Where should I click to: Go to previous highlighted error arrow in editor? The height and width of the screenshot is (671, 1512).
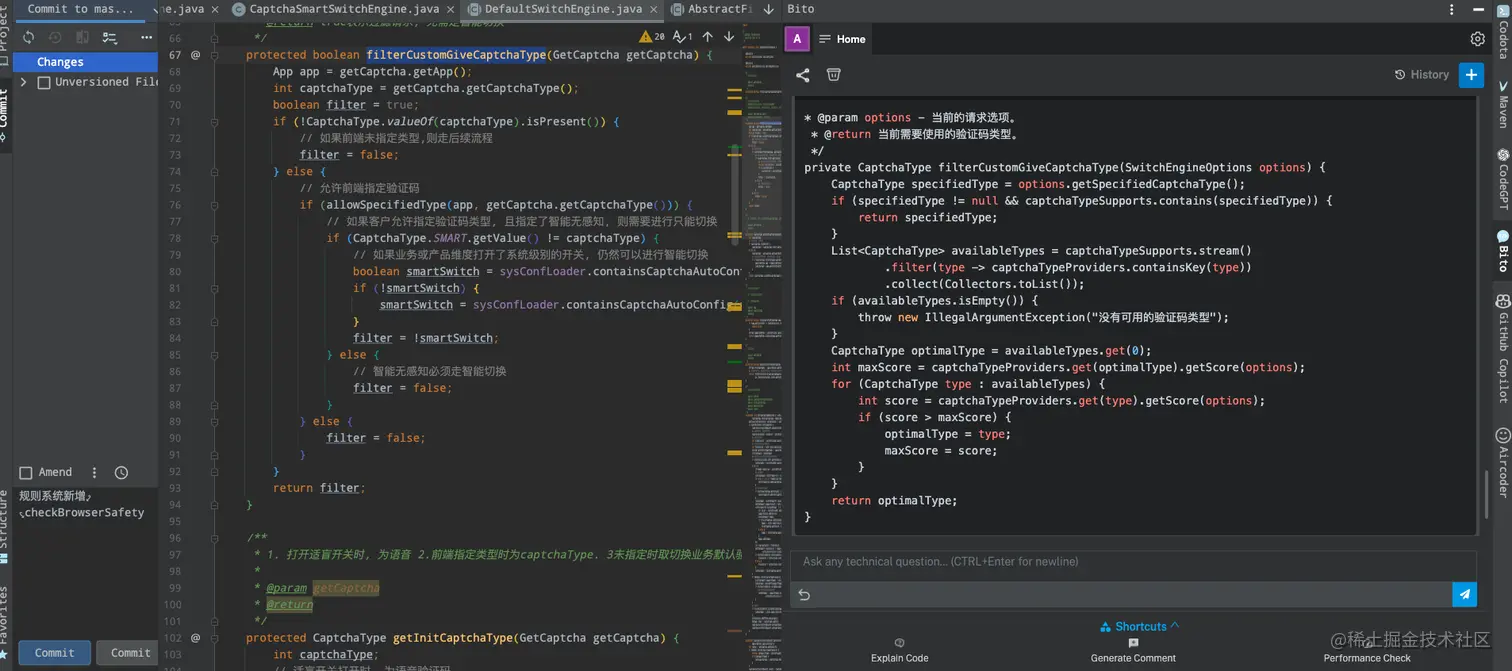708,36
